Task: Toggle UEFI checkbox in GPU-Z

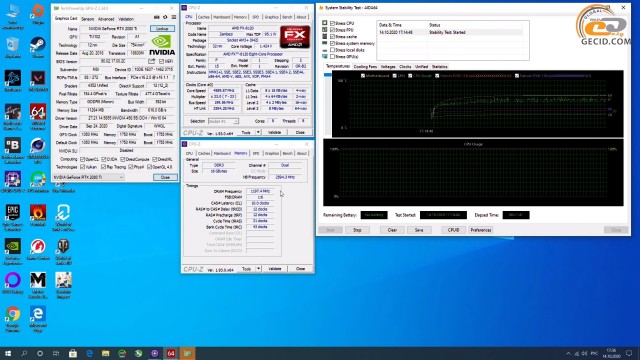Action: pyautogui.click(x=161, y=61)
